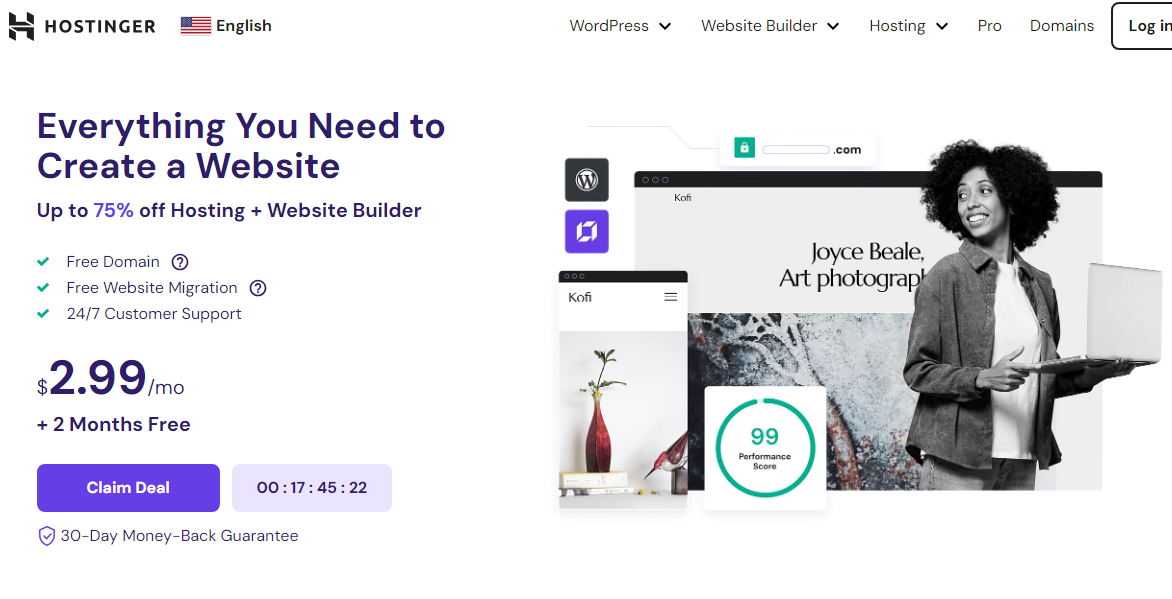Click the Hostinger logo icon
The image size is (1172, 599).
point(21,26)
